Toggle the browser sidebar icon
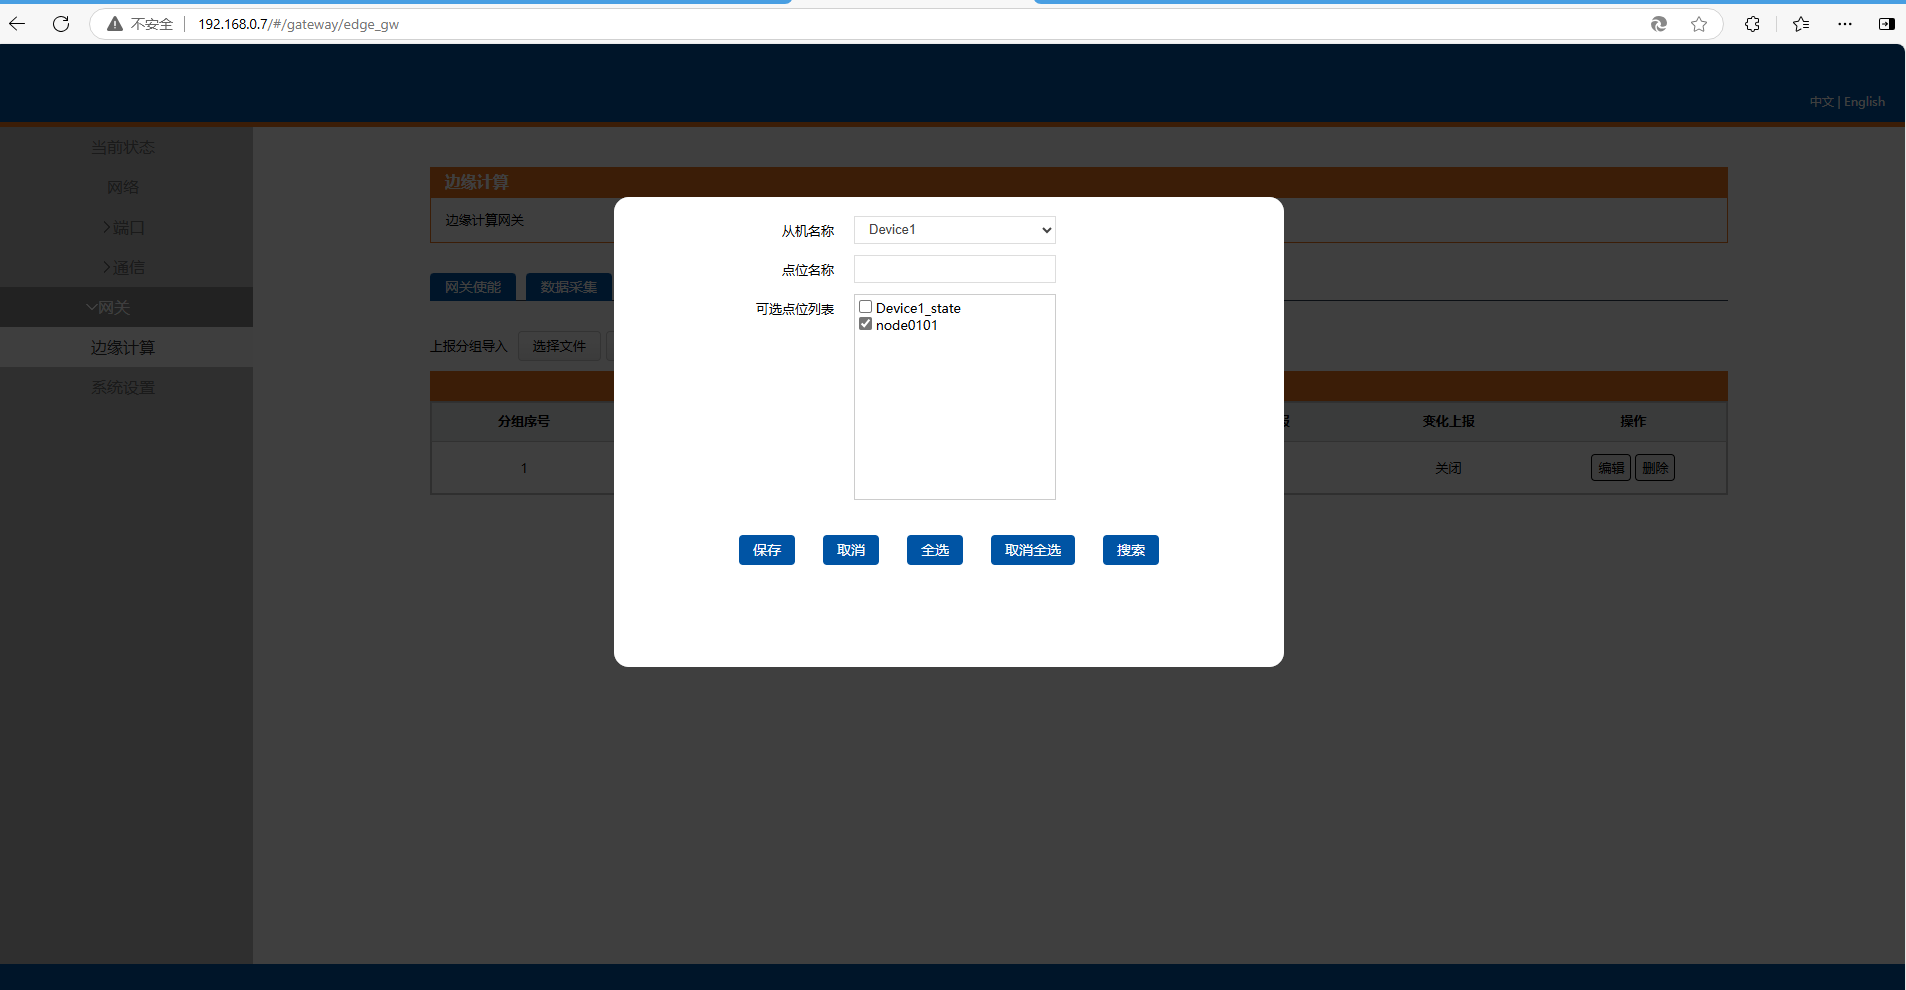The width and height of the screenshot is (1906, 990). click(1887, 24)
